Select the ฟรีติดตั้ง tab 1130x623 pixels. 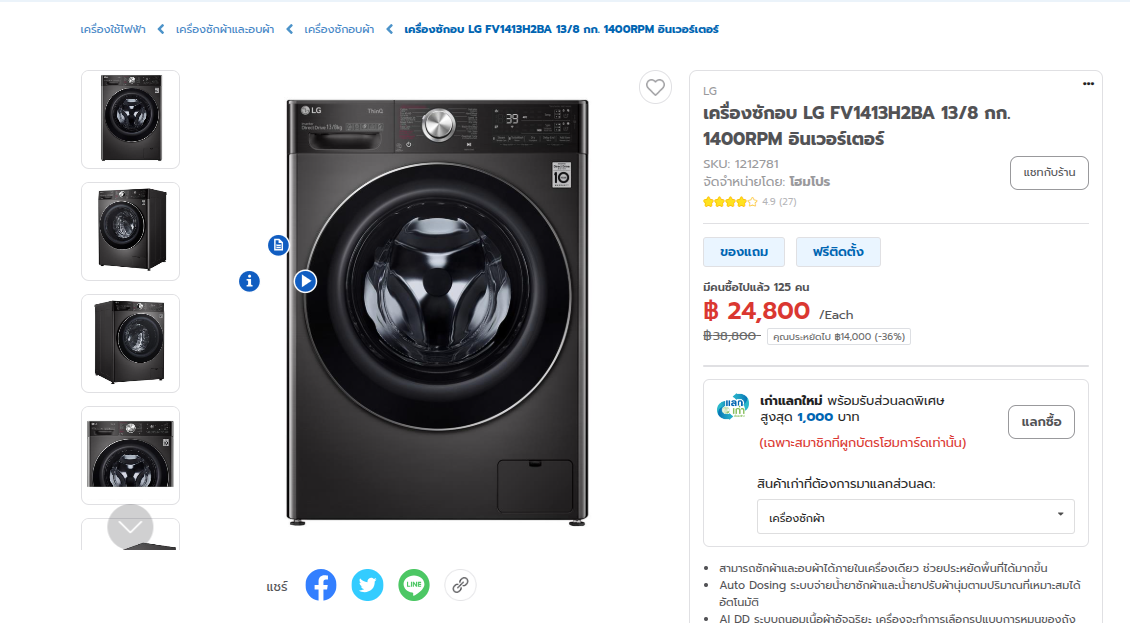pyautogui.click(x=838, y=252)
